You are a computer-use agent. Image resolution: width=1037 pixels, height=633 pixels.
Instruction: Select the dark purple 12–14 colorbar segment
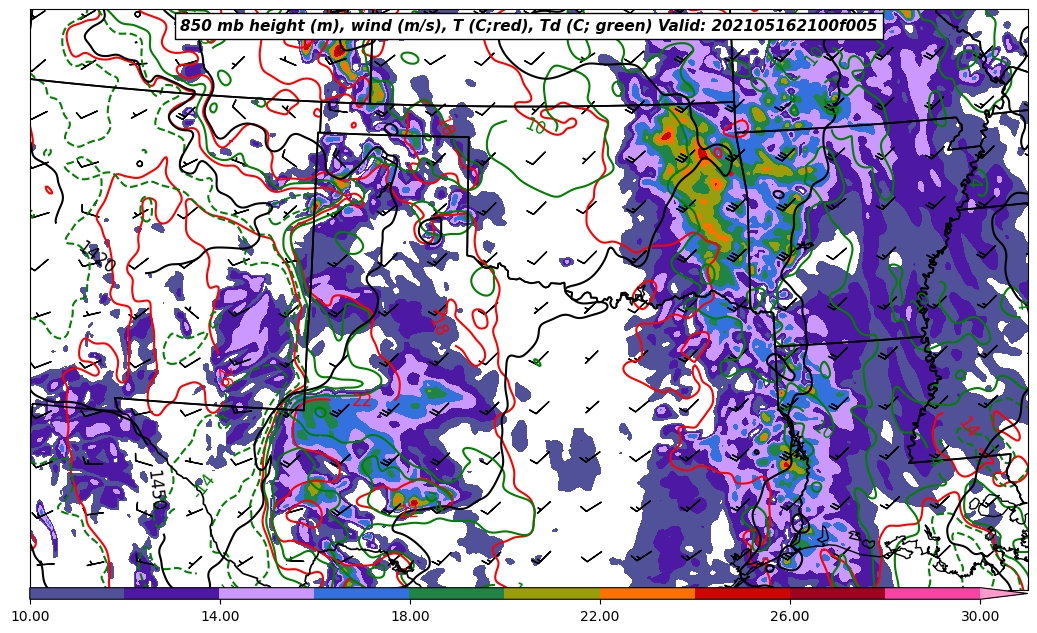[172, 593]
